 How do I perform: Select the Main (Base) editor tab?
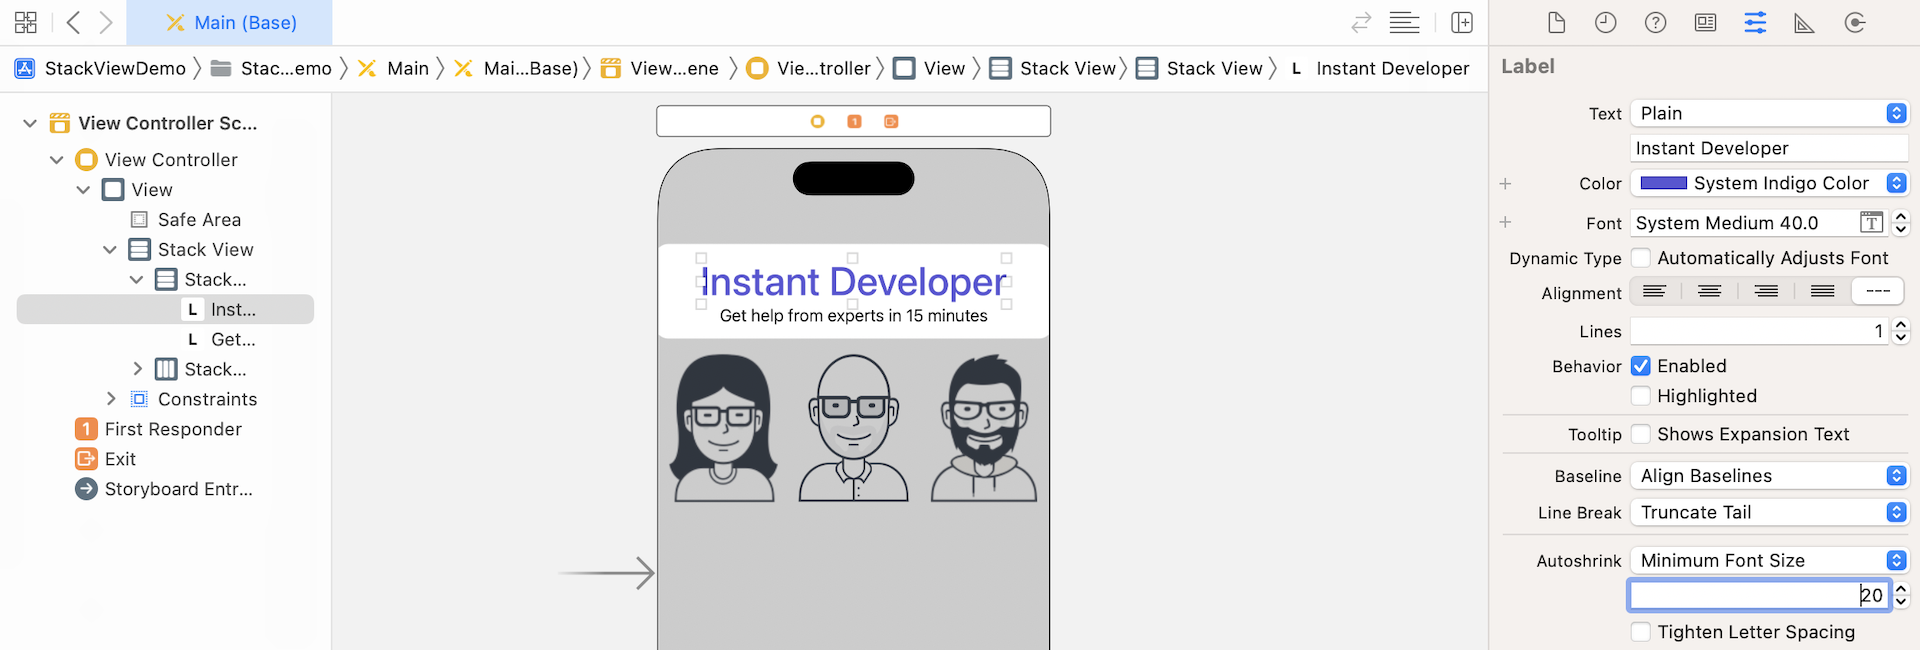(x=230, y=23)
